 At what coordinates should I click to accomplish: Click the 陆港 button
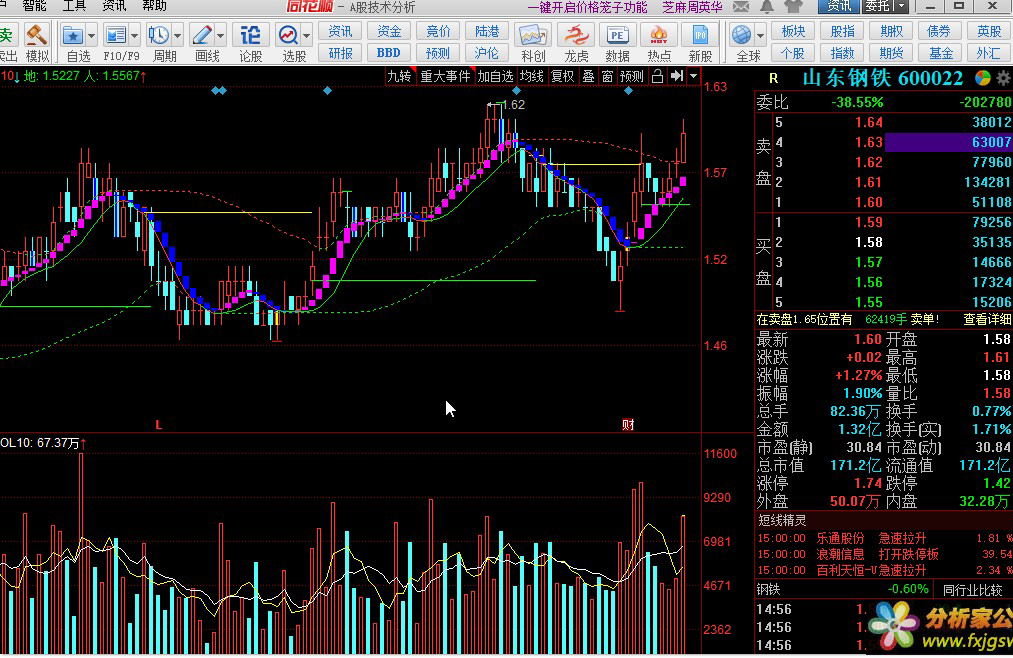[x=486, y=31]
